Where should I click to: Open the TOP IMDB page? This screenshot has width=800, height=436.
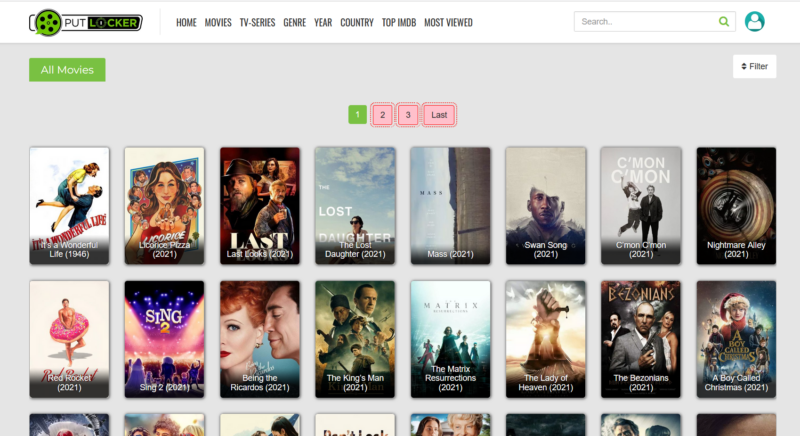398,22
